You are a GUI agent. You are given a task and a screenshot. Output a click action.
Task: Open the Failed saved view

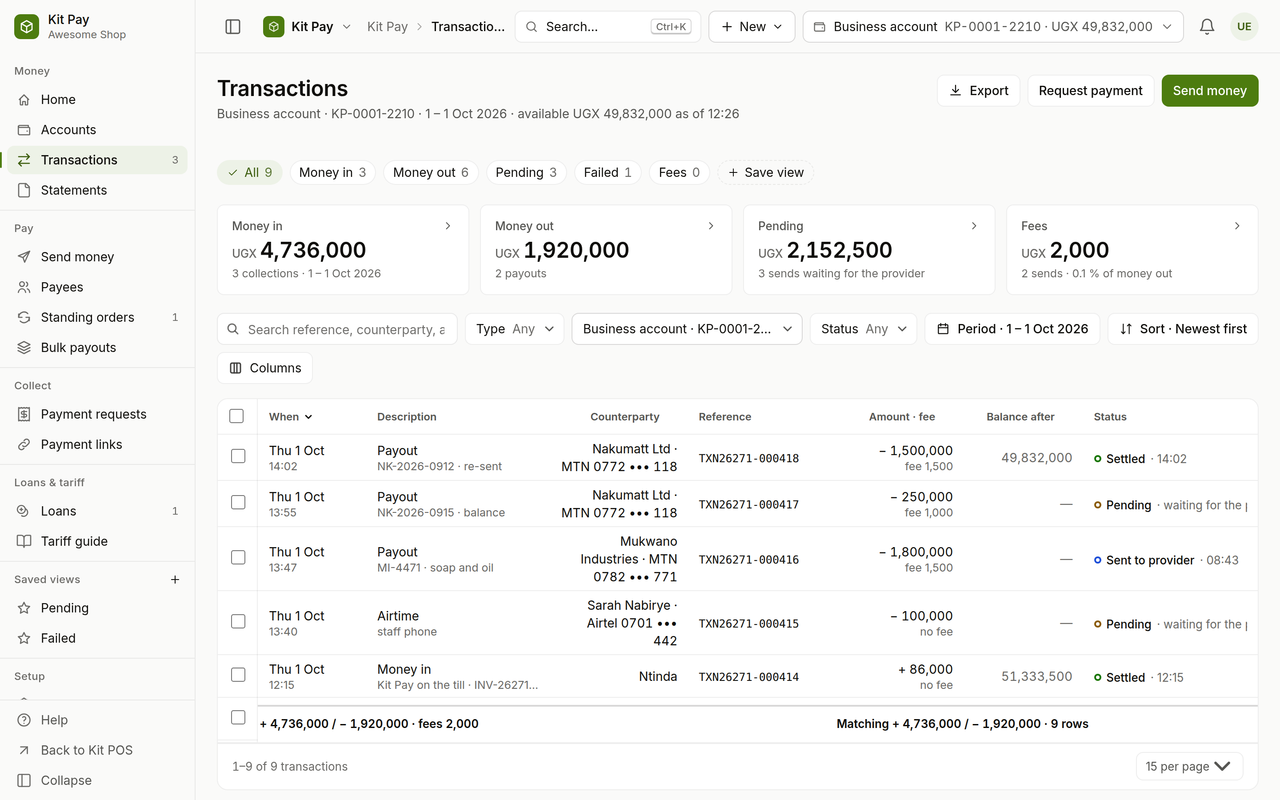pos(97,638)
